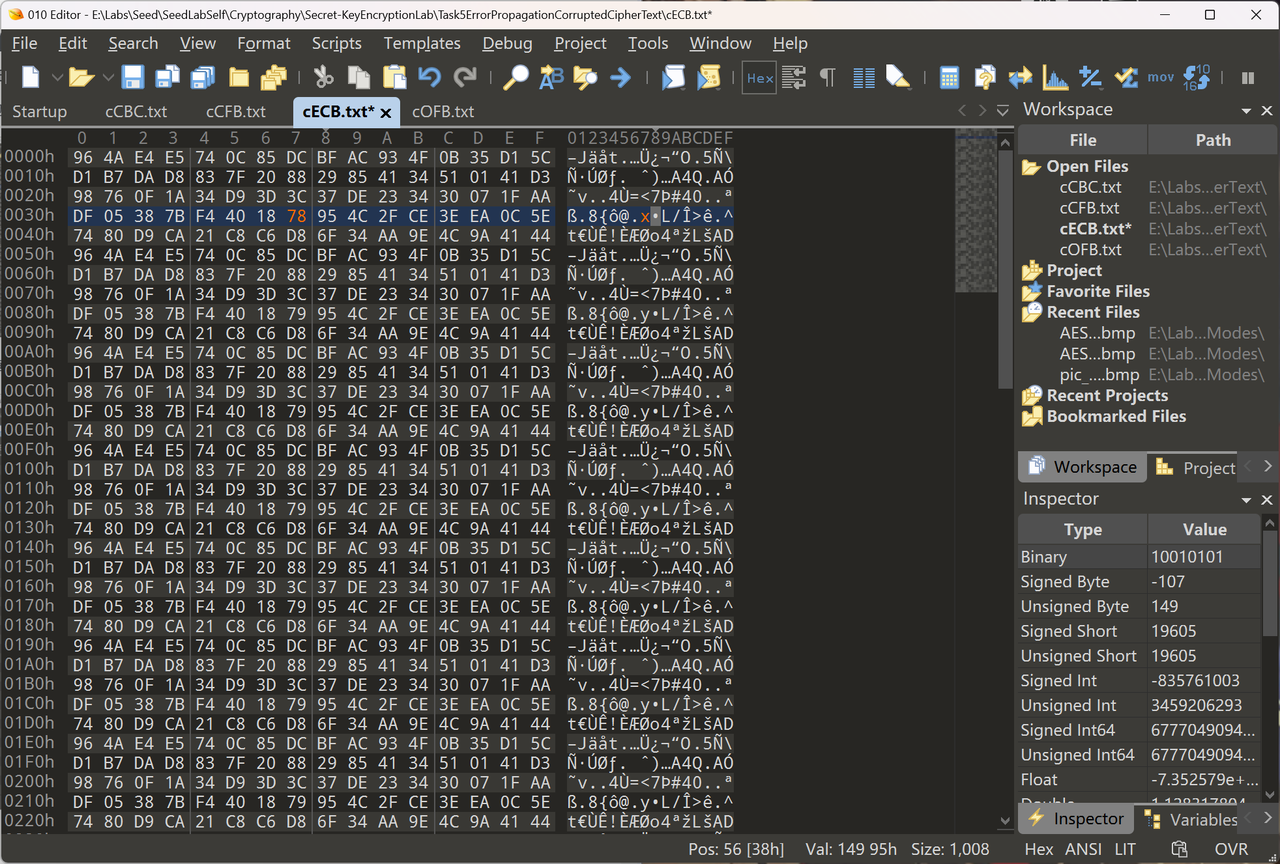Click the Bookmarked Files folder item
This screenshot has width=1280, height=864.
click(x=1103, y=416)
